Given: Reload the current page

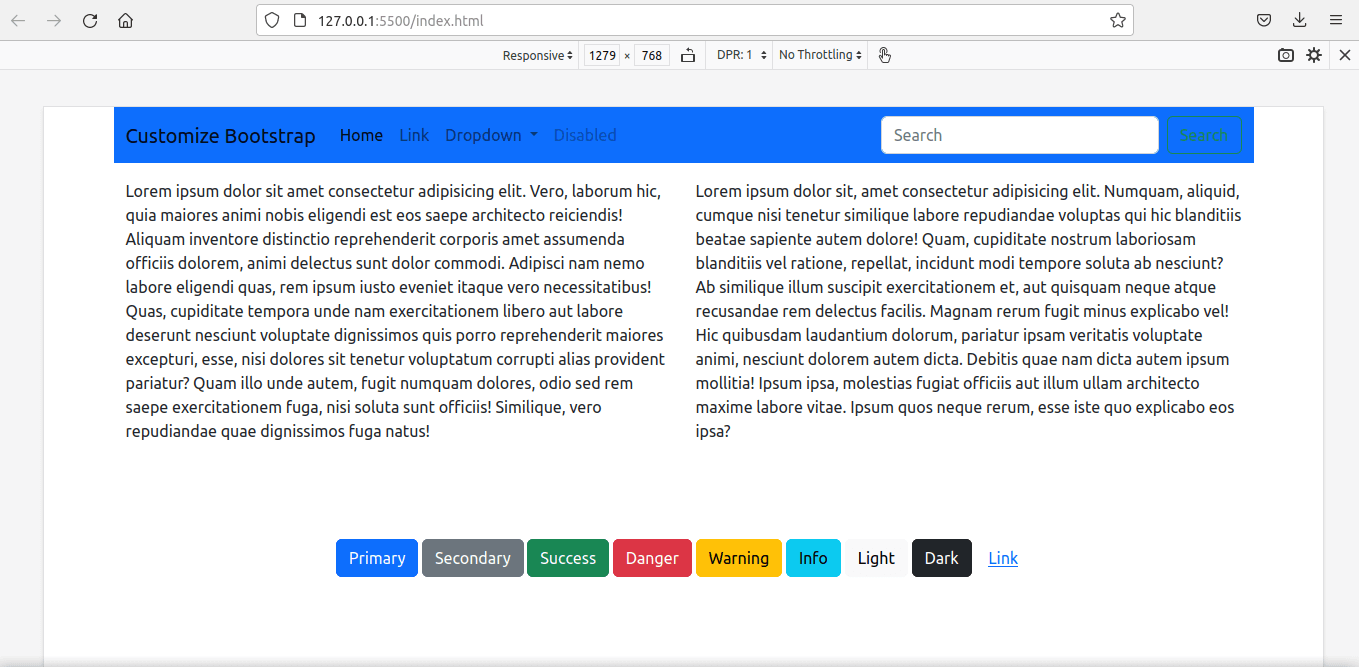Looking at the screenshot, I should pos(89,20).
